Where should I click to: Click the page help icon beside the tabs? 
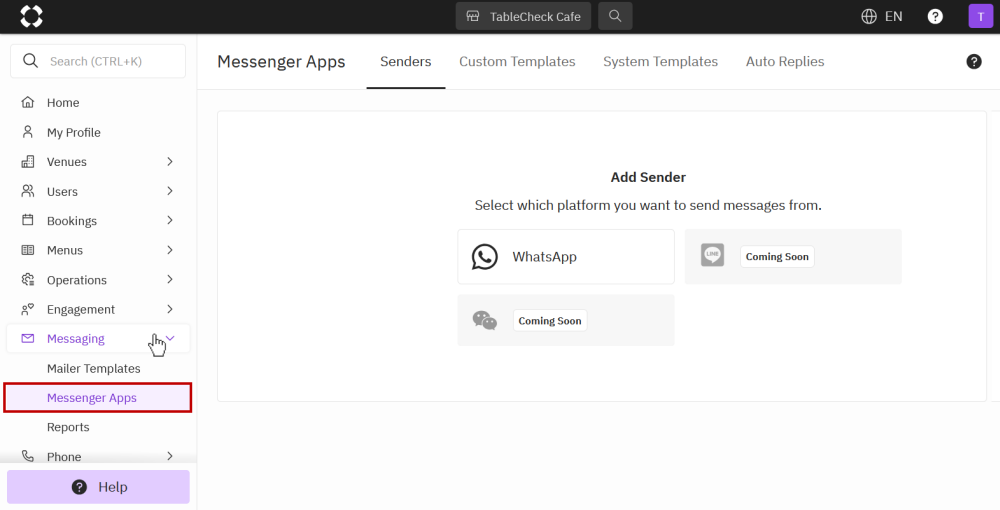(973, 61)
